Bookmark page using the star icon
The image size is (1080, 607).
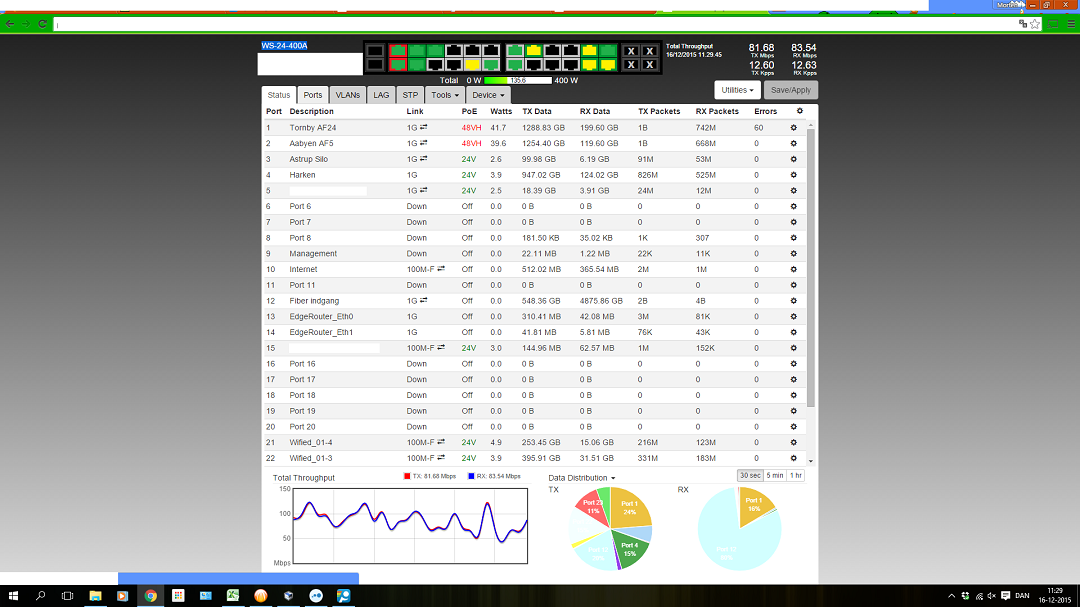[1035, 23]
